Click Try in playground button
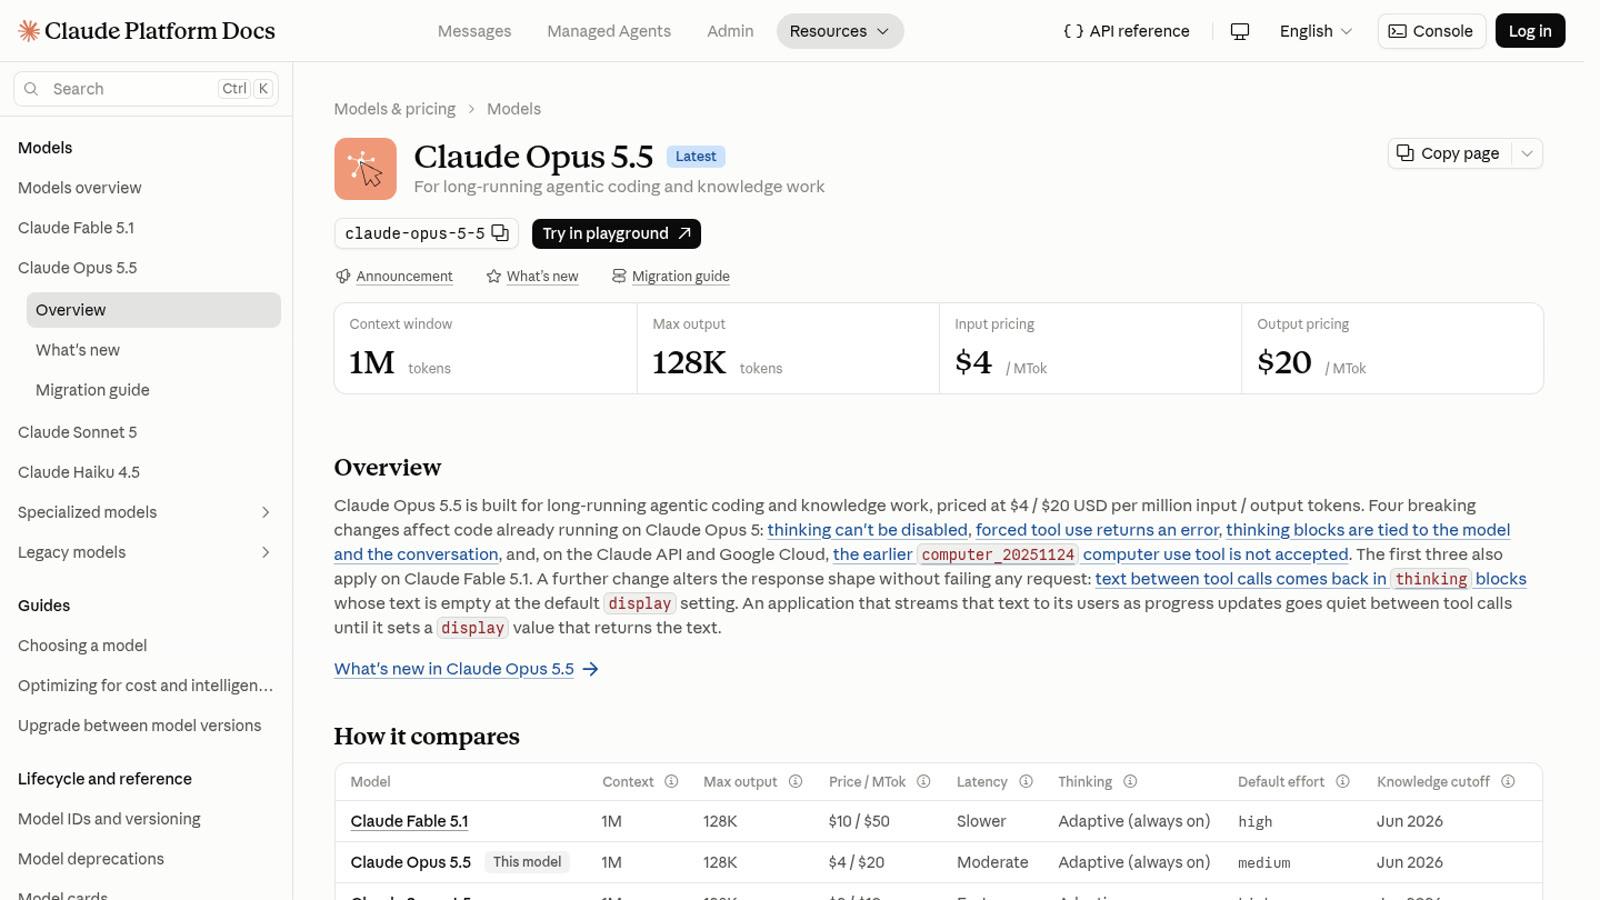This screenshot has height=900, width=1600. (x=616, y=234)
